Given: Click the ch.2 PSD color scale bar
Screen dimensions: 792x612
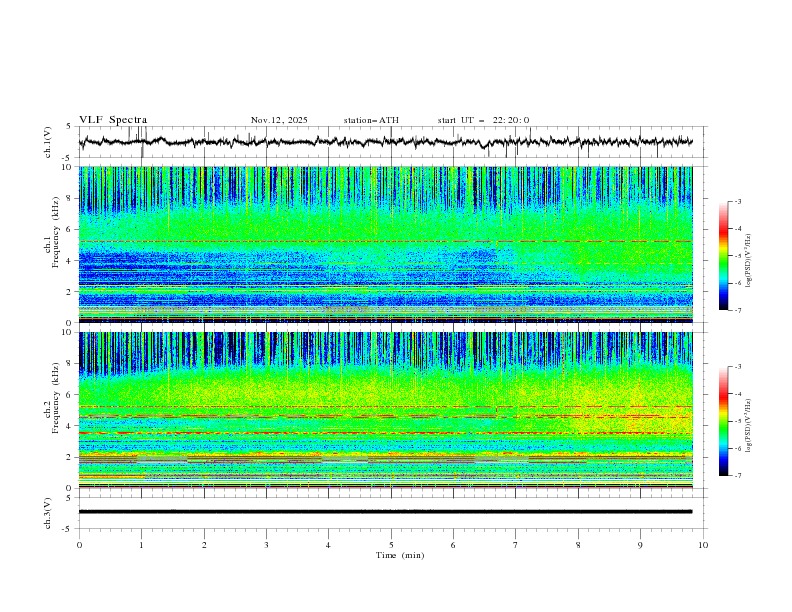Looking at the screenshot, I should 723,421.
